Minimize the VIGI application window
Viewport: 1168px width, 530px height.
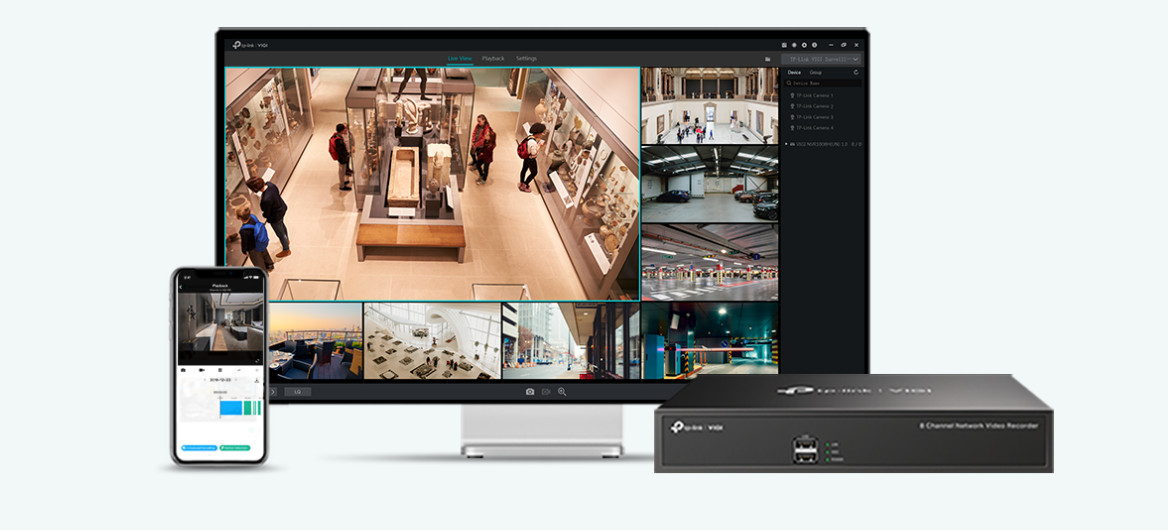831,45
